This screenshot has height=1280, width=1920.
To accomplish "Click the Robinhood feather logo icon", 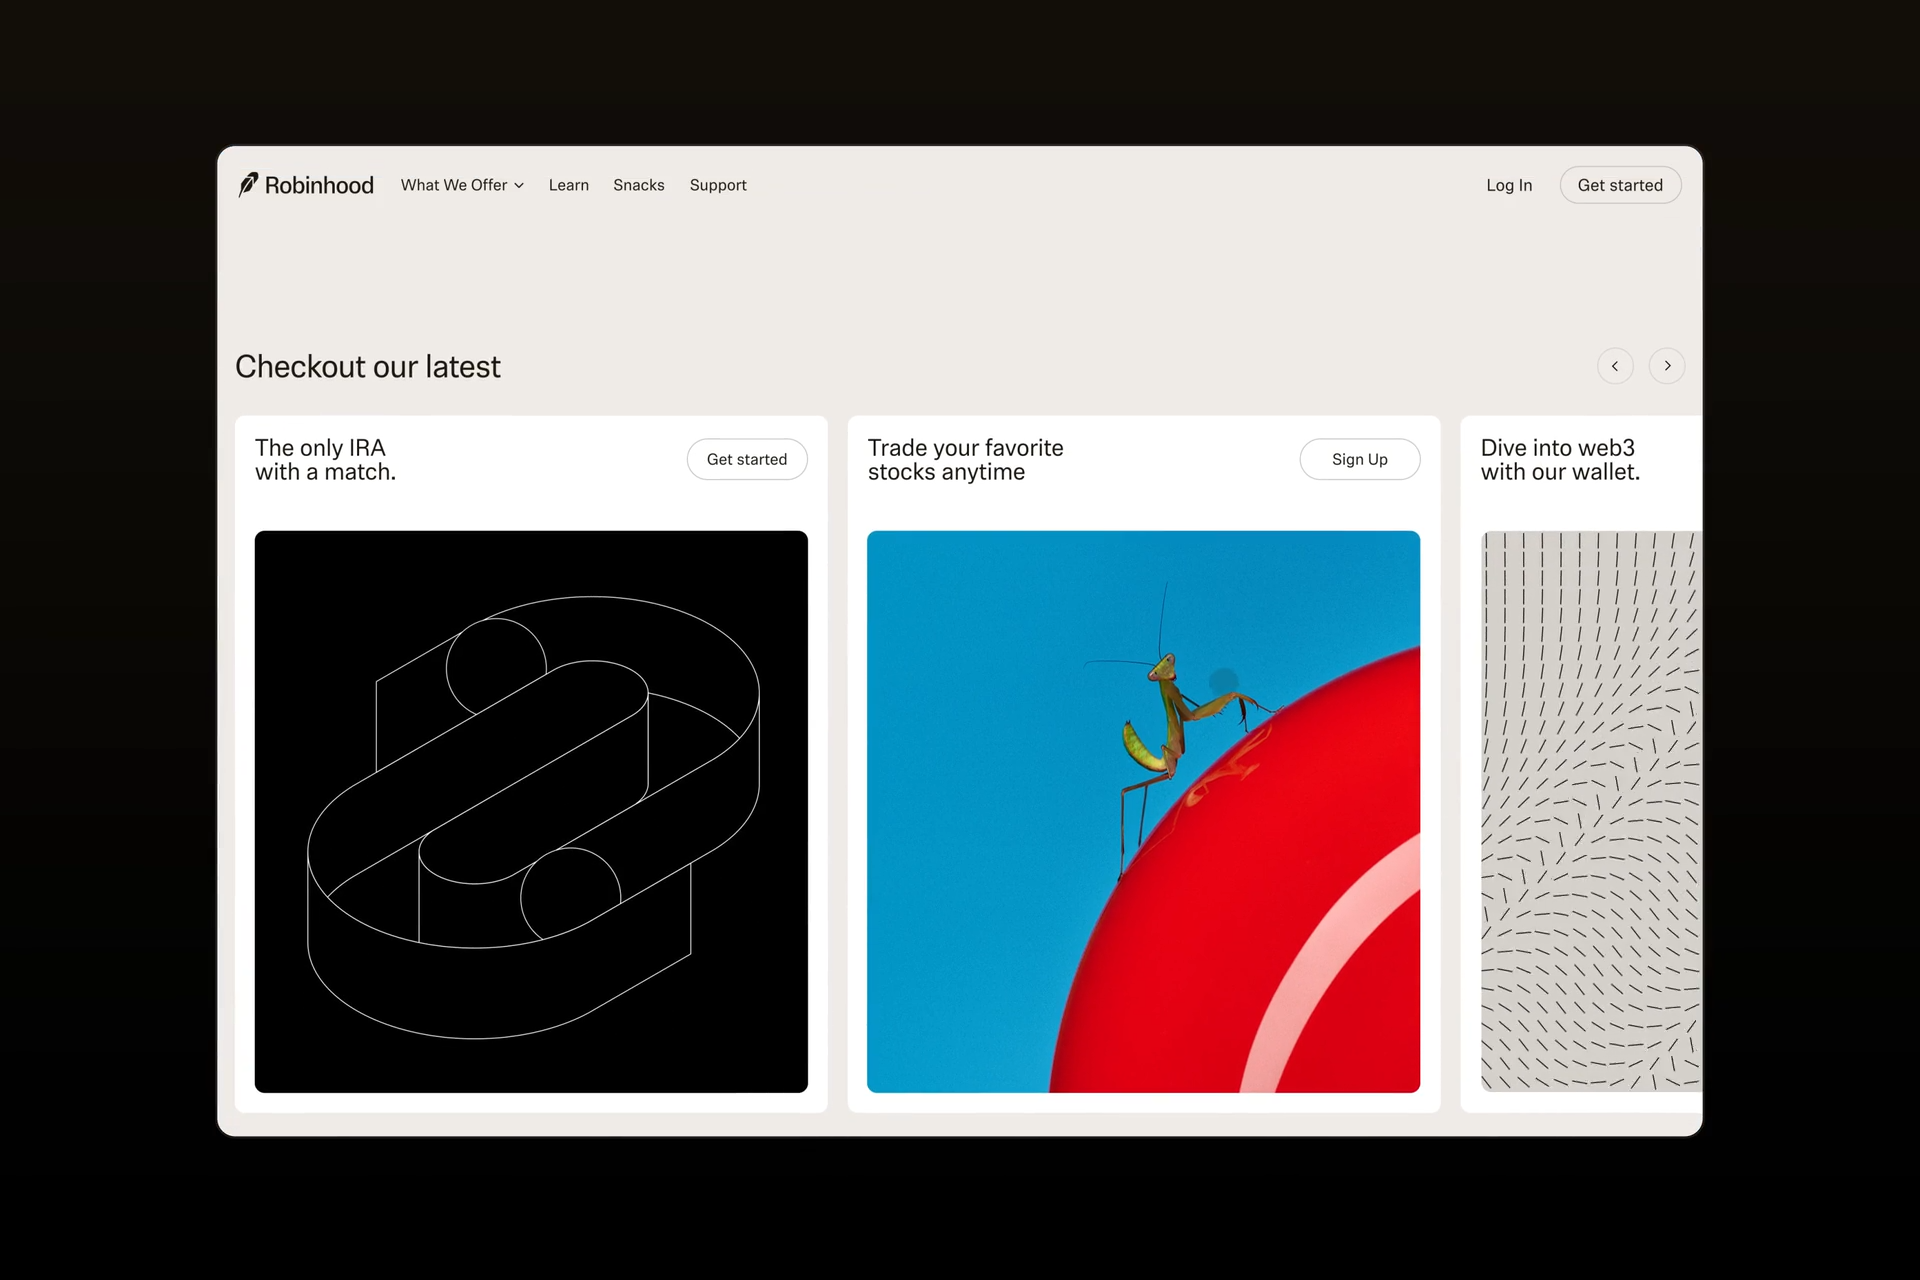I will pyautogui.click(x=248, y=185).
